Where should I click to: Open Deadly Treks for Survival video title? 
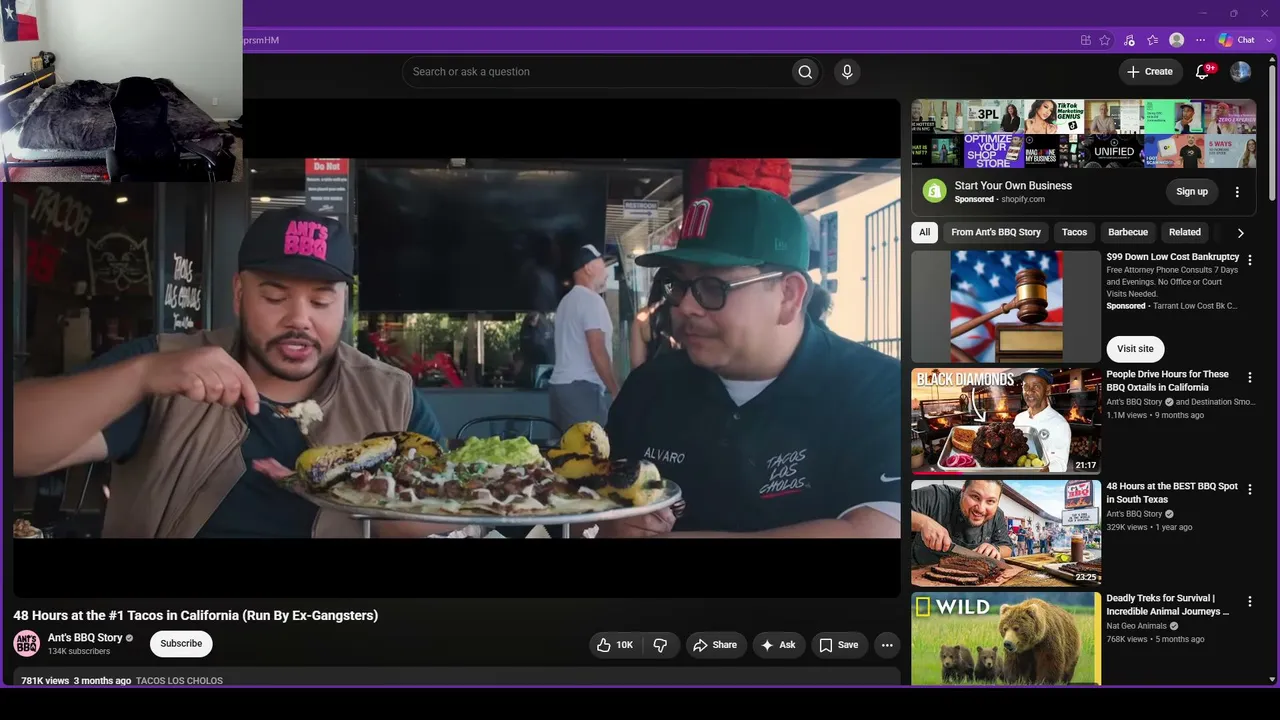click(1167, 605)
